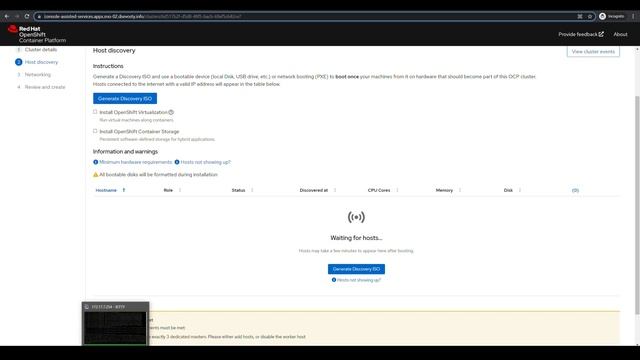Click the warning triangle about bootable disks
Viewport: 640px width, 360px height.
[96, 175]
